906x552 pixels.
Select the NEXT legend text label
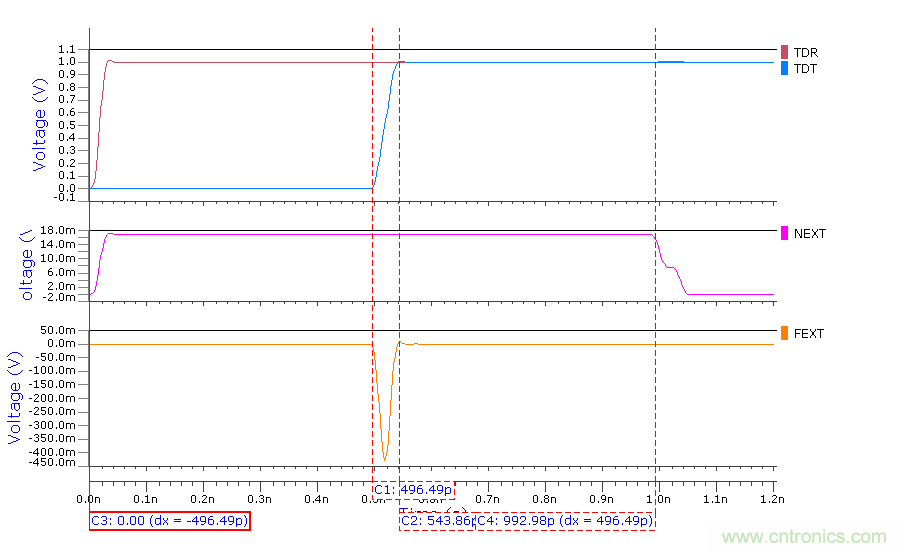tap(810, 234)
